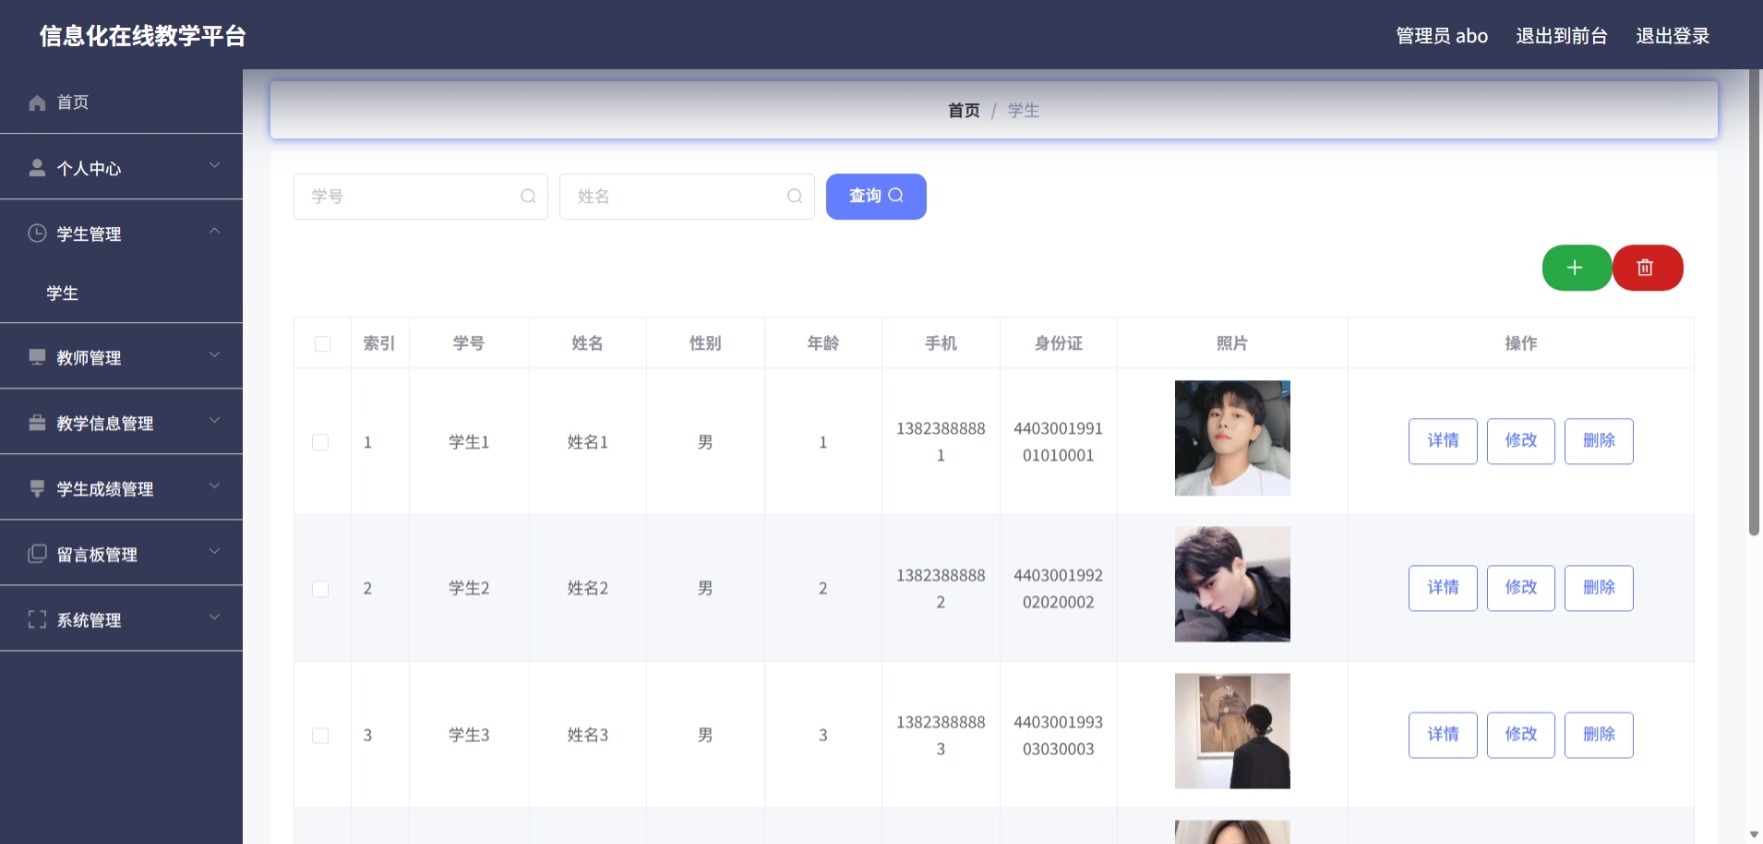This screenshot has height=844, width=1763.
Task: Click the briefcase icon next to 教学信息管理
Action: point(37,423)
